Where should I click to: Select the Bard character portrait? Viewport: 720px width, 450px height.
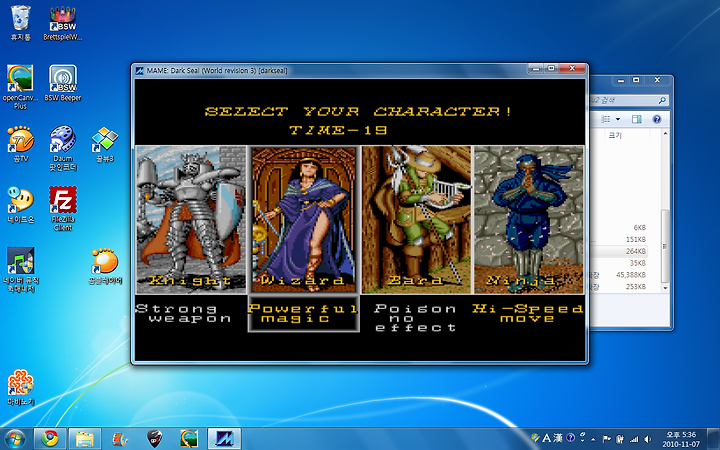pyautogui.click(x=416, y=219)
